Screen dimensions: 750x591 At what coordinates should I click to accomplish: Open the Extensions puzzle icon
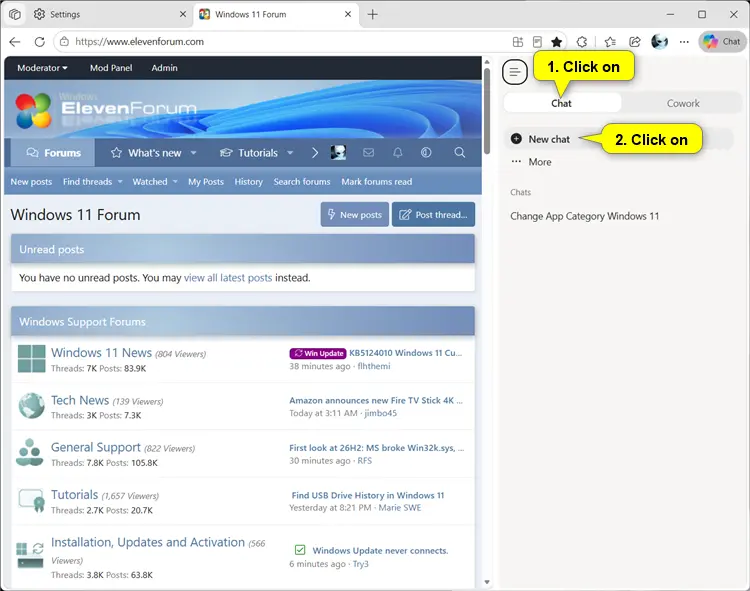582,42
